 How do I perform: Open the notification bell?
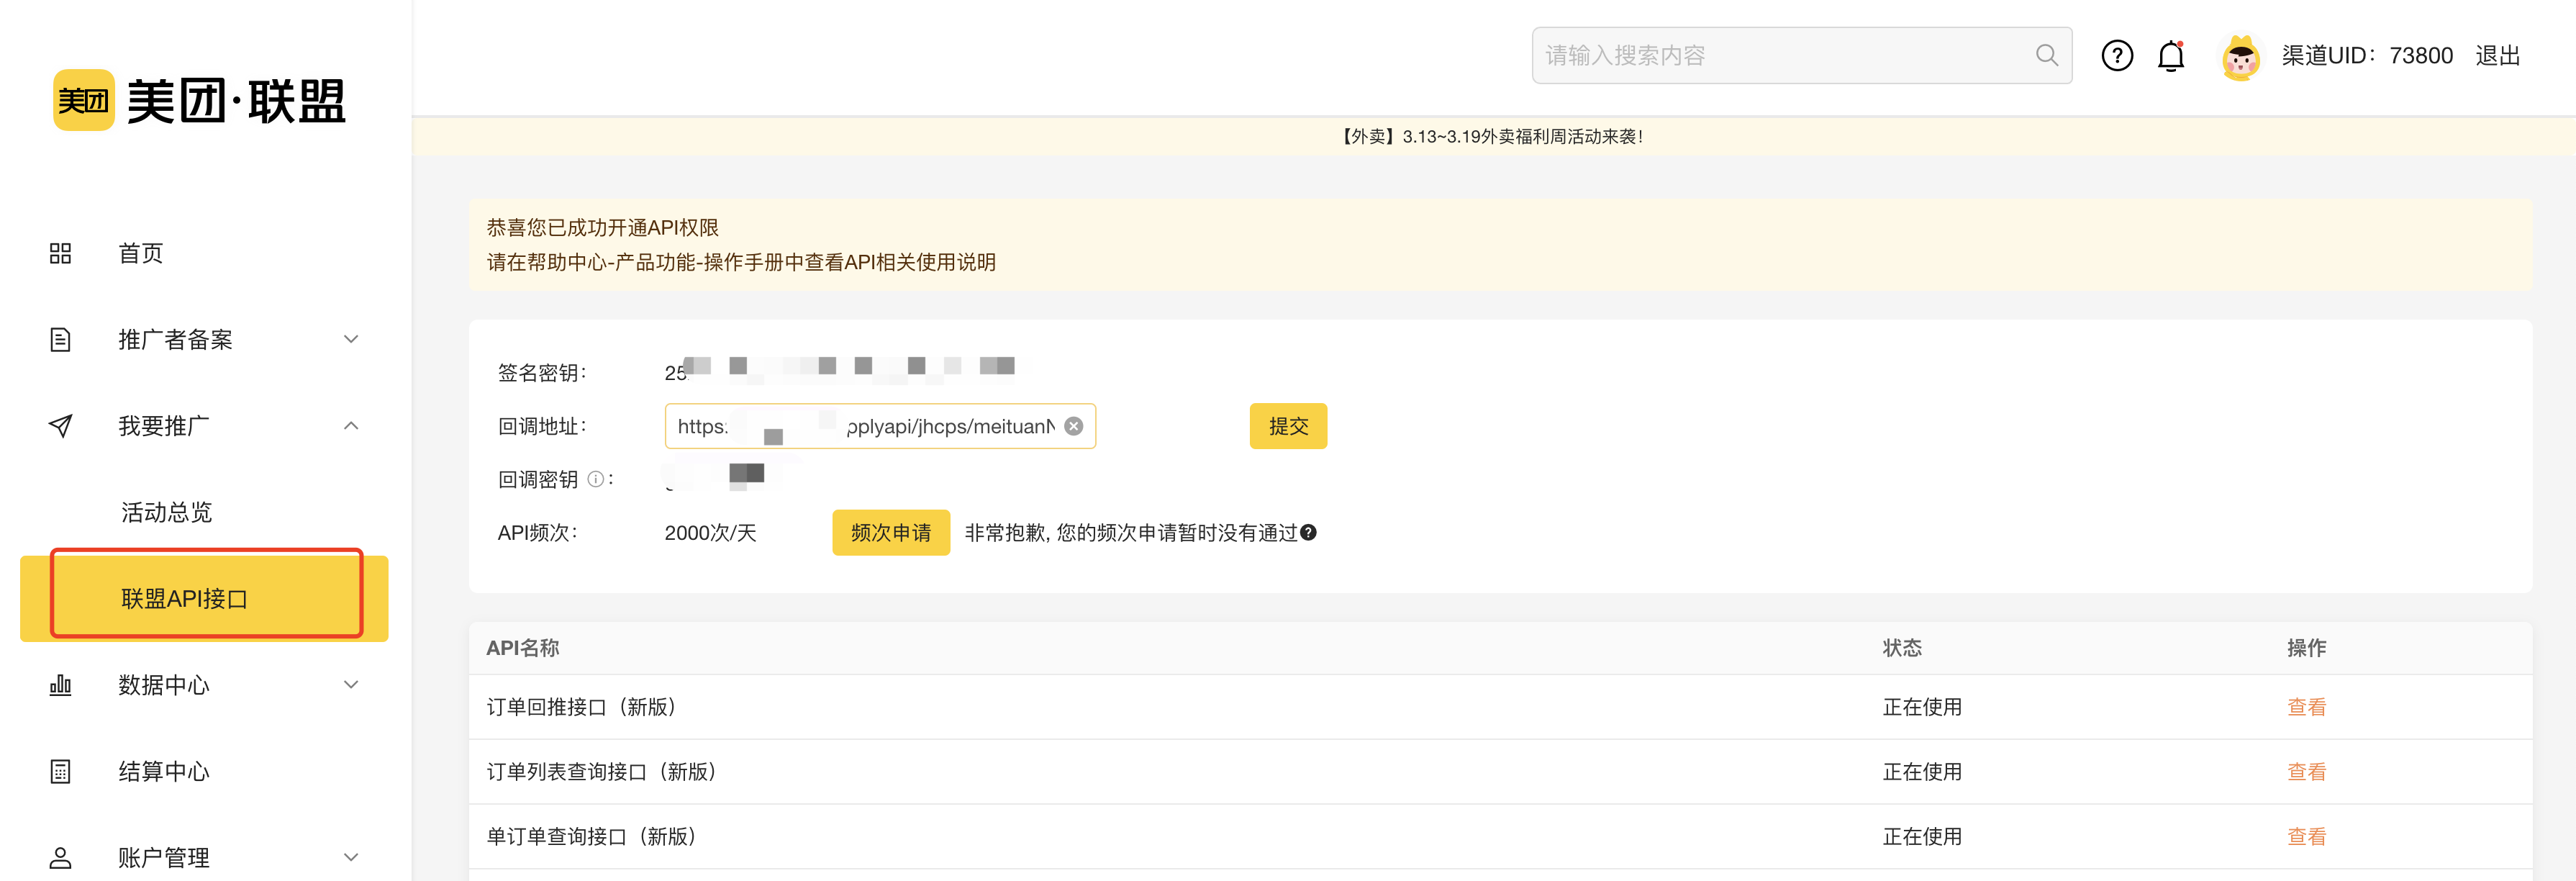2170,56
